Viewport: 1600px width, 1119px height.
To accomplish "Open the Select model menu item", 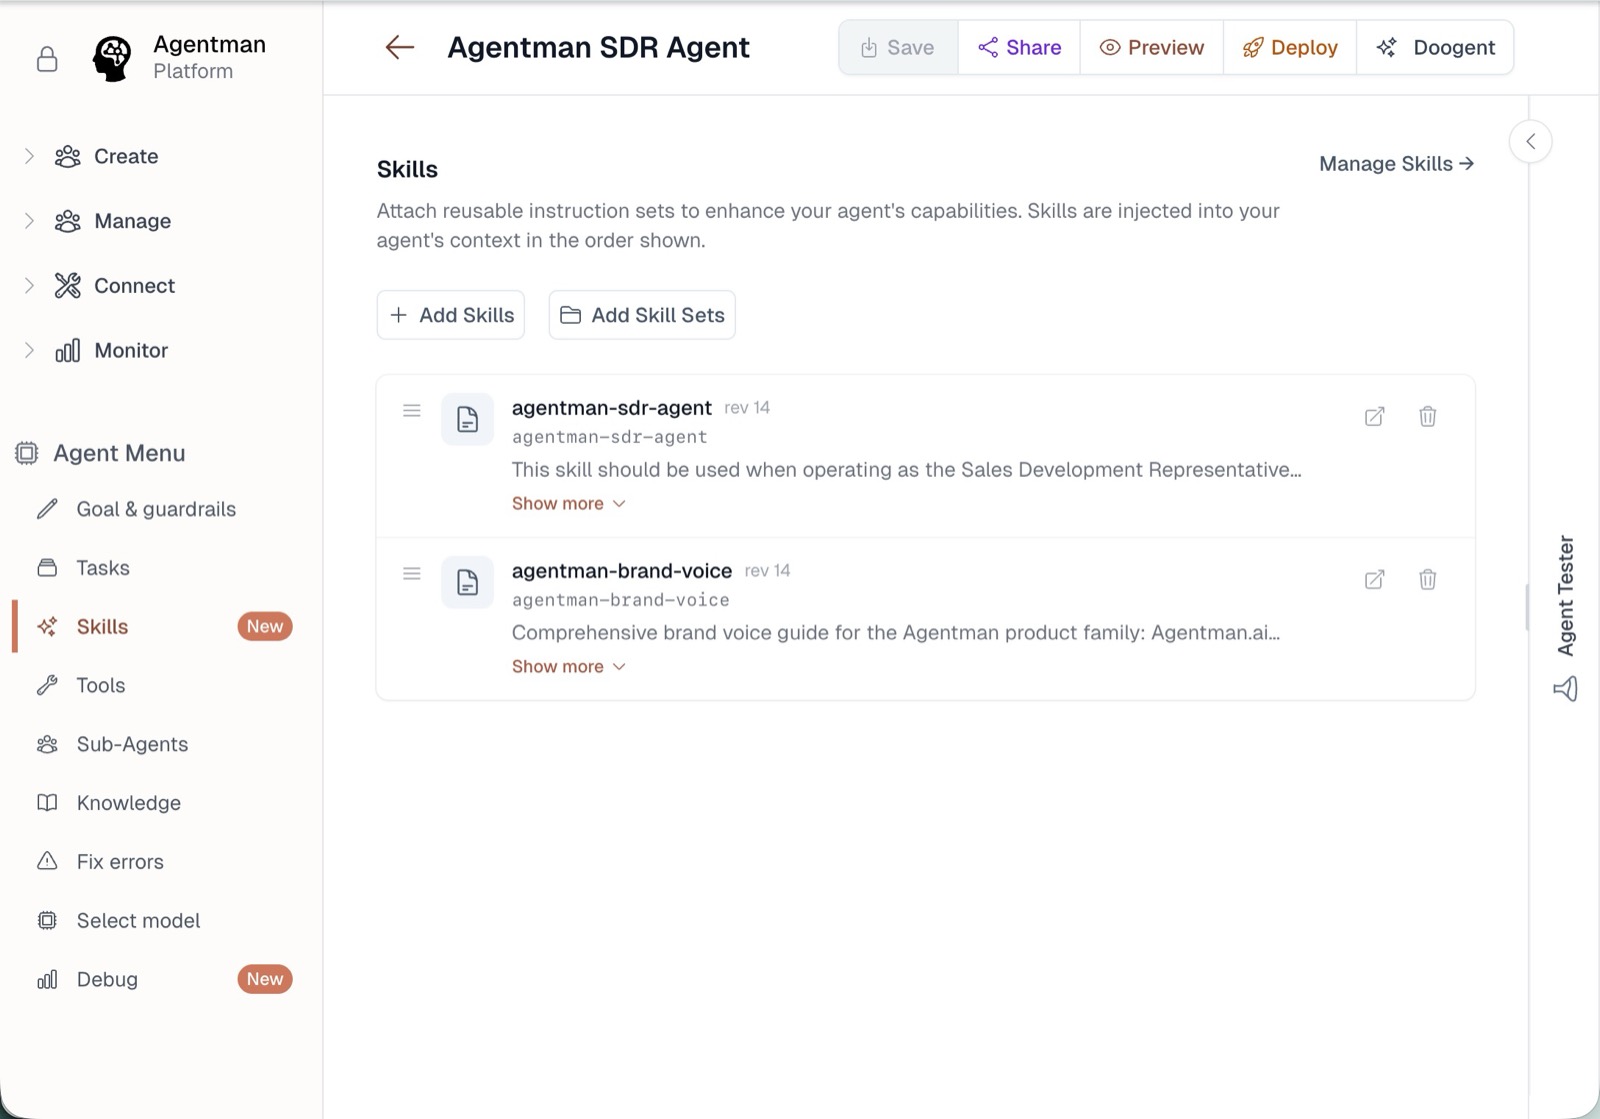I will [138, 921].
